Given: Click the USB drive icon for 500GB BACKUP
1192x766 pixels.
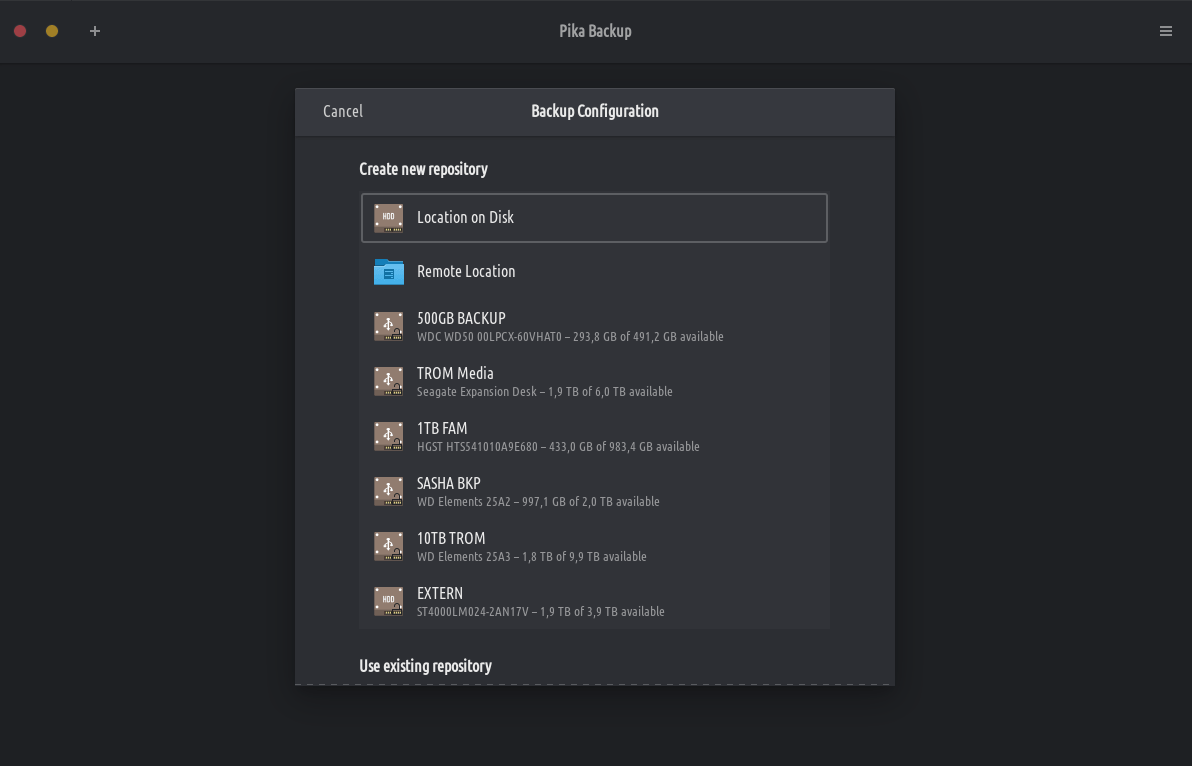Looking at the screenshot, I should (x=389, y=327).
